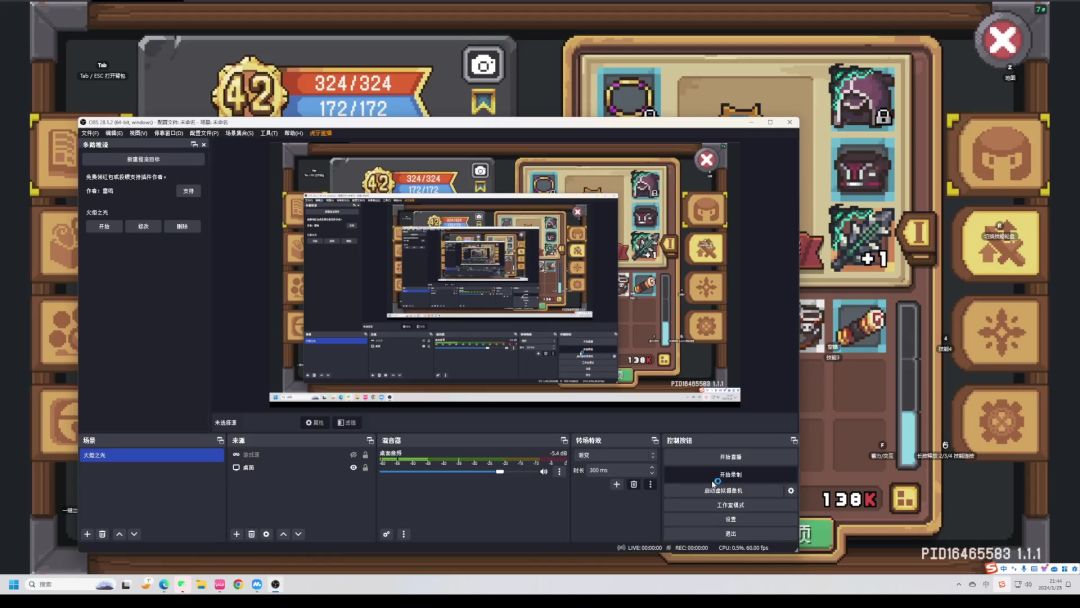The width and height of the screenshot is (1080, 608).
Task: Toggle the lock on the 桌面 source
Action: click(x=365, y=467)
